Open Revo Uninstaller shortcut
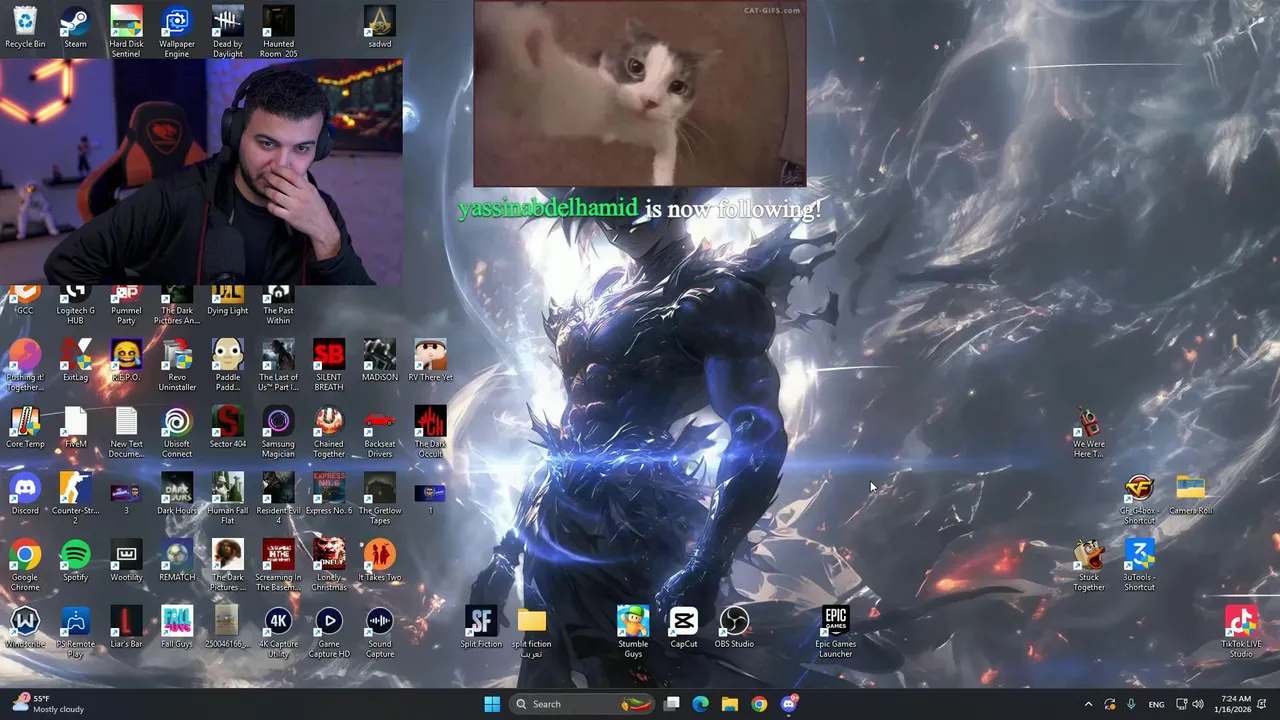Image resolution: width=1280 pixels, height=720 pixels. pos(177,365)
